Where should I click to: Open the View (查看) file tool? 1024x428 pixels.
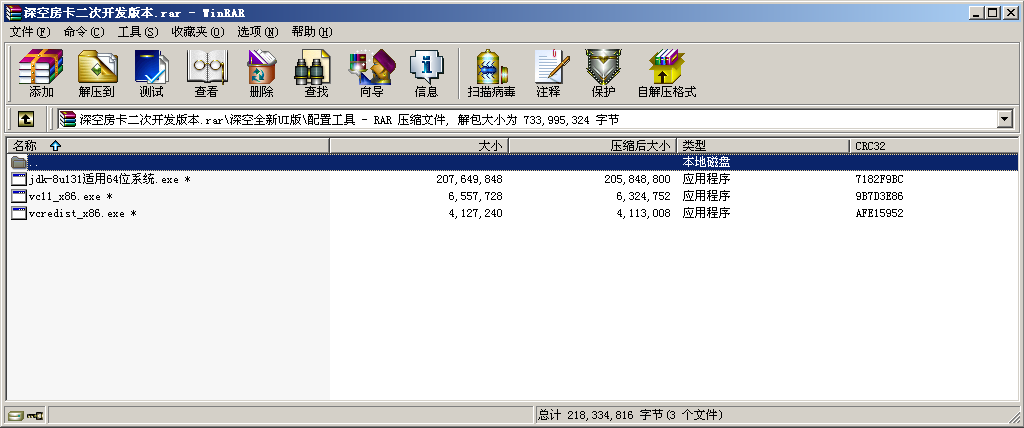point(206,73)
